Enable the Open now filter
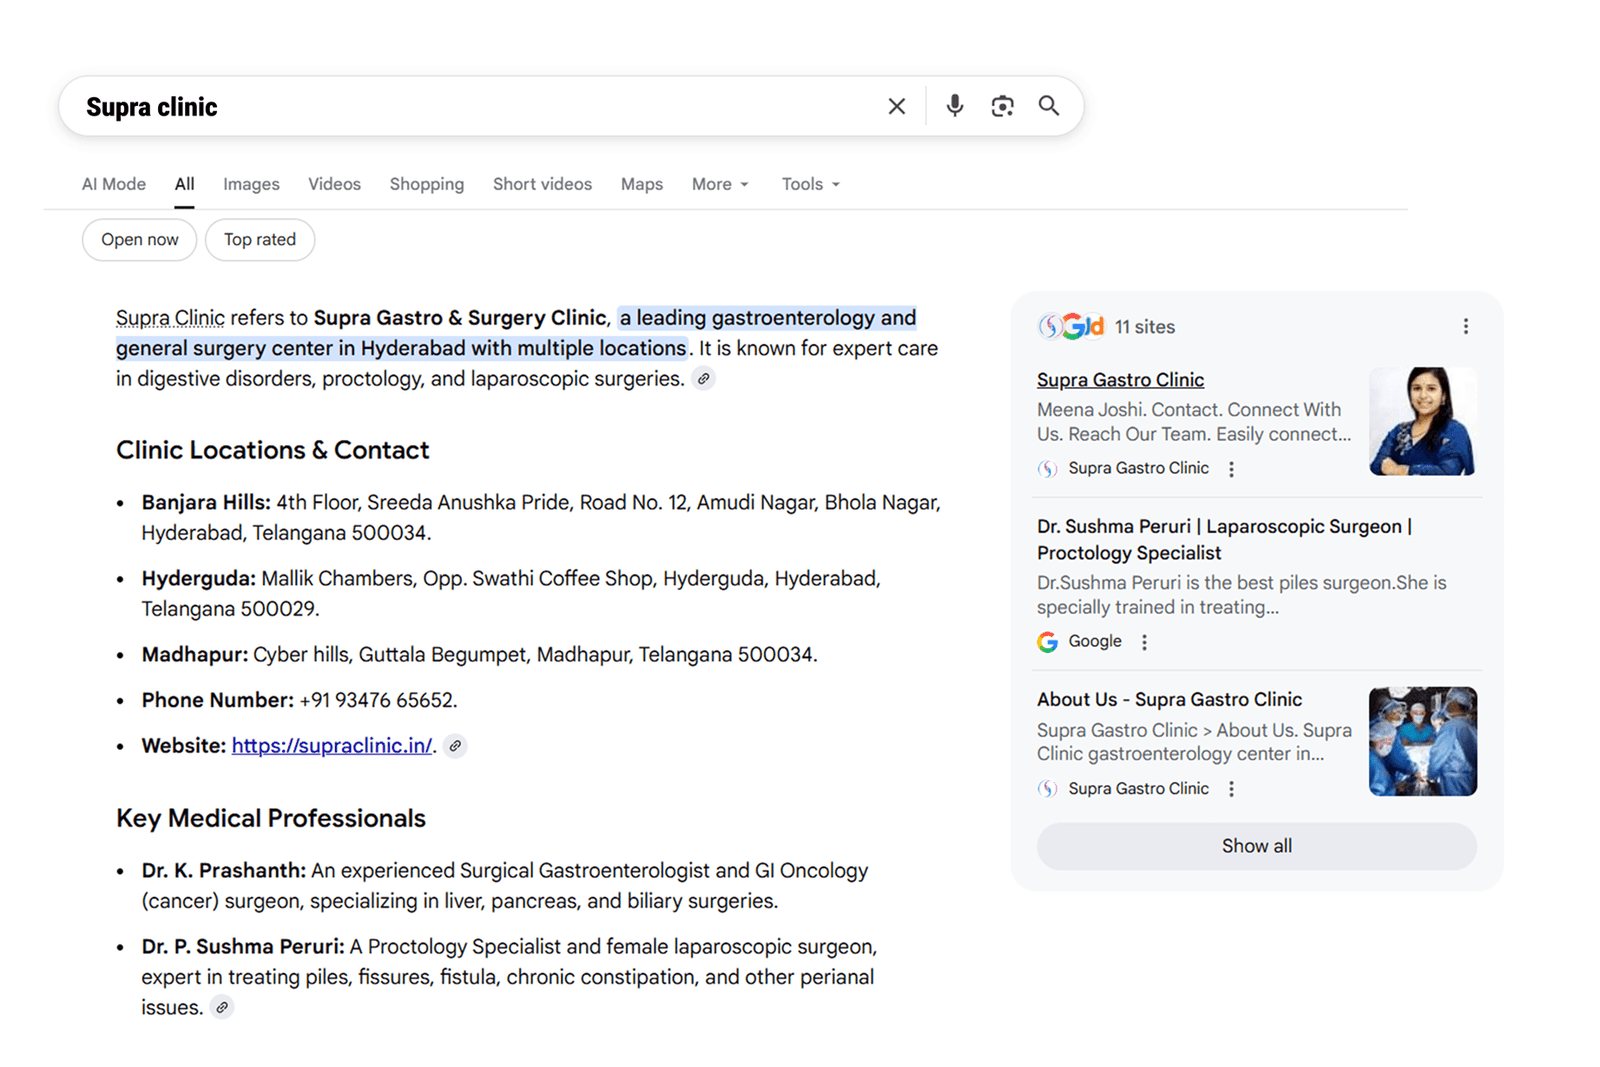 point(138,239)
